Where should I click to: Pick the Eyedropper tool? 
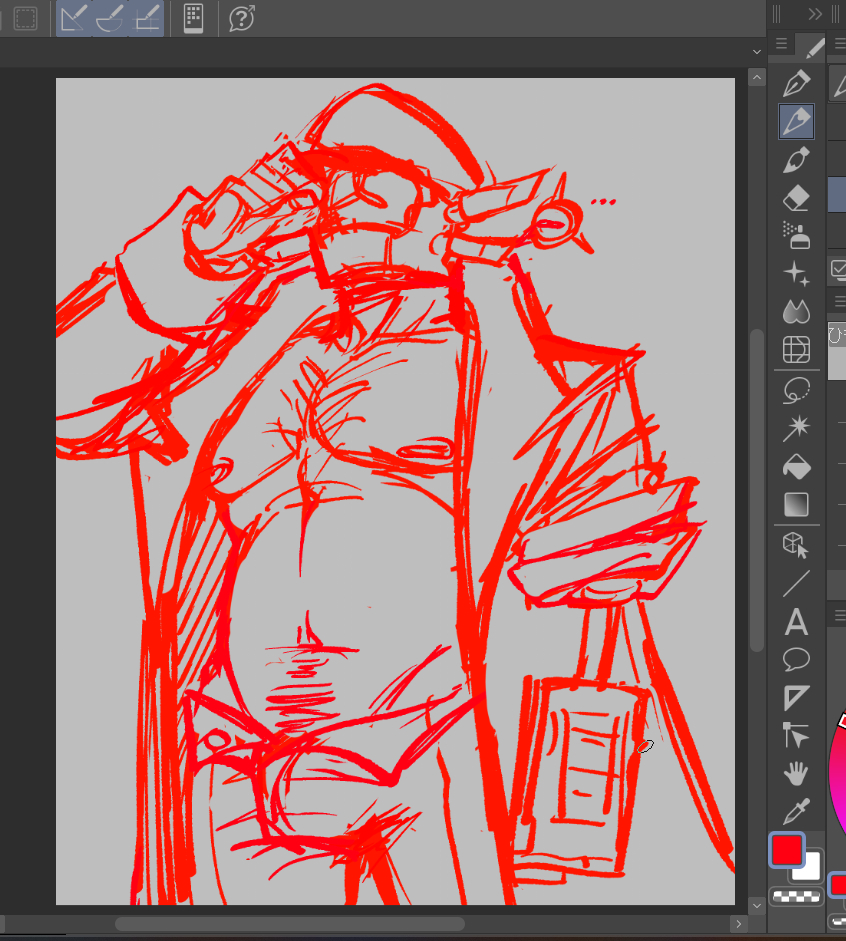point(796,811)
